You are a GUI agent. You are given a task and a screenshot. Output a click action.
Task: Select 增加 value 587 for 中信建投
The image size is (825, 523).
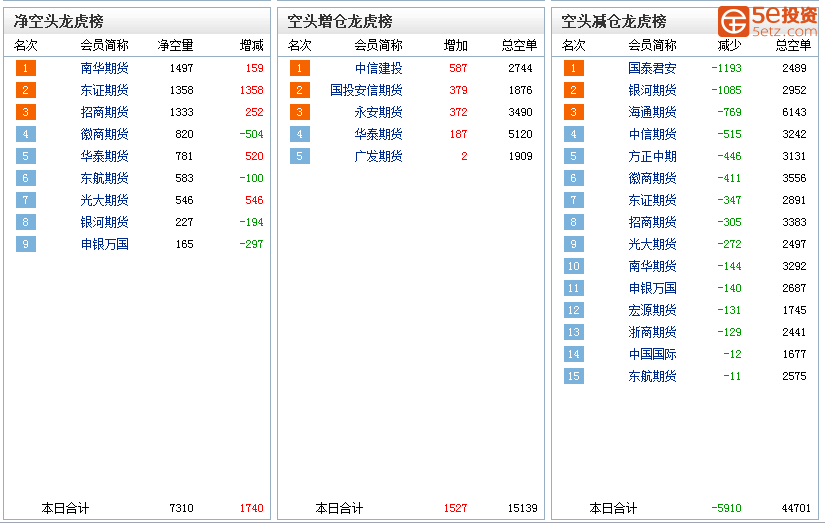tap(458, 68)
